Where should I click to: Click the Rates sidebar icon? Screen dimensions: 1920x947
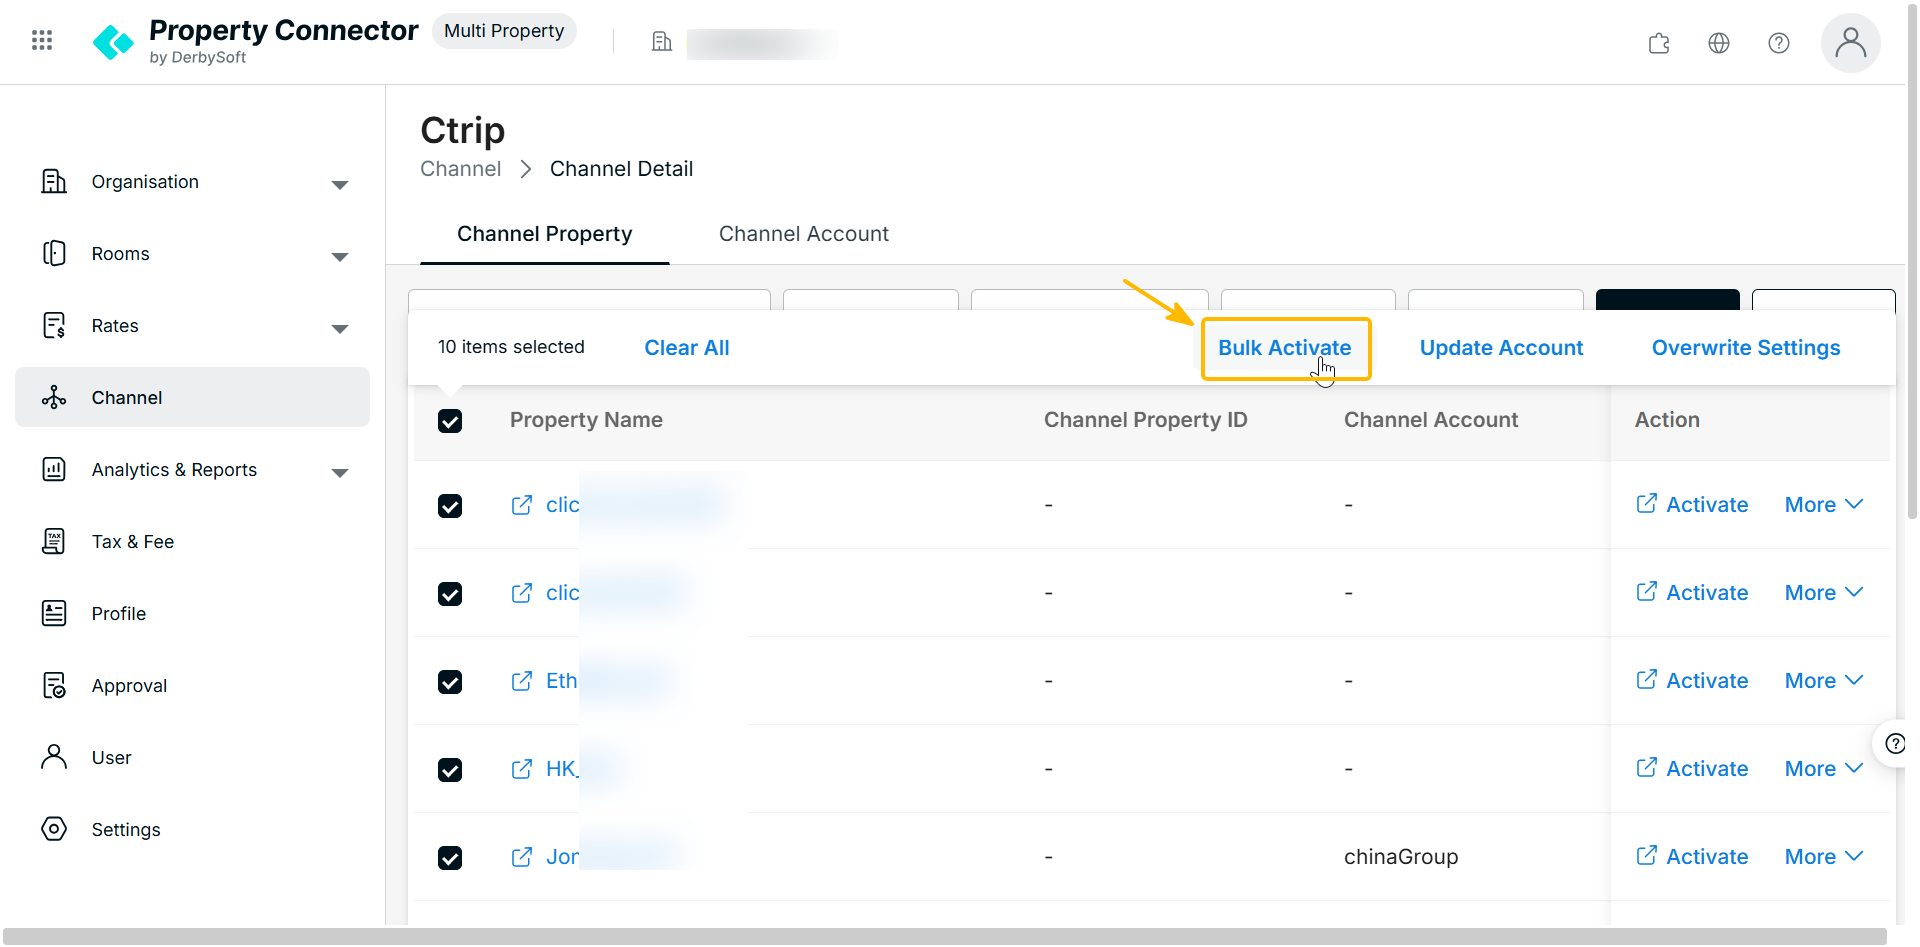pyautogui.click(x=54, y=325)
